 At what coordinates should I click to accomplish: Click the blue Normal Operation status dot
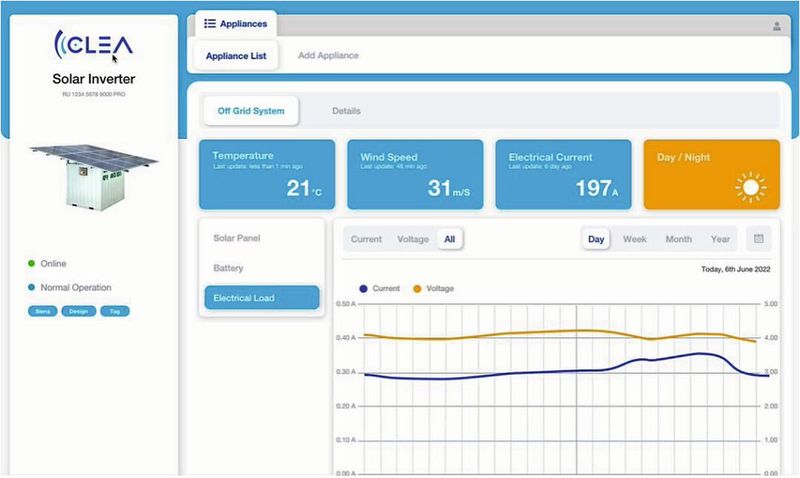point(31,287)
